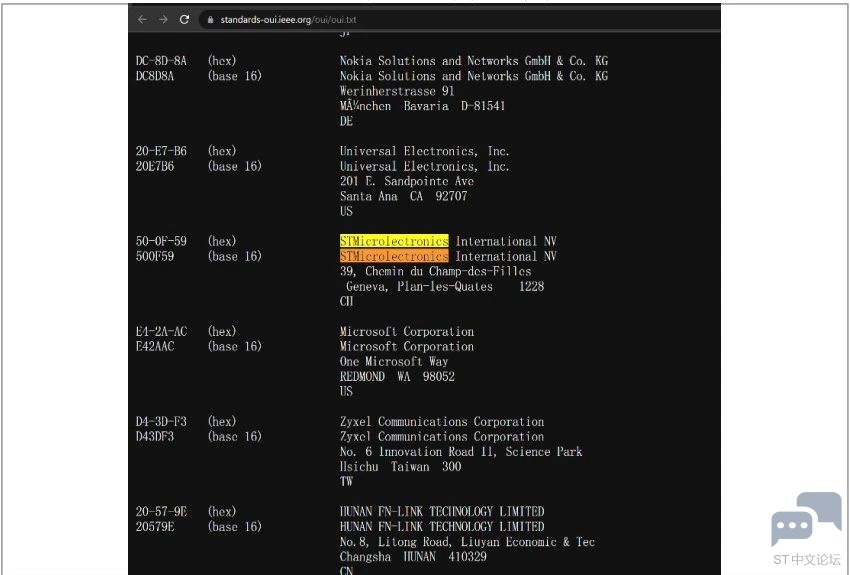The width and height of the screenshot is (850, 575).
Task: Select base 16 code 20E7B6
Action: (155, 166)
